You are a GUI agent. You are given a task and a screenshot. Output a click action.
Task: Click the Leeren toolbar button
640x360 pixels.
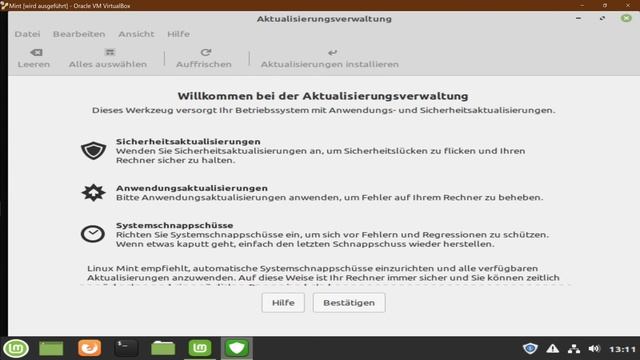click(x=34, y=58)
